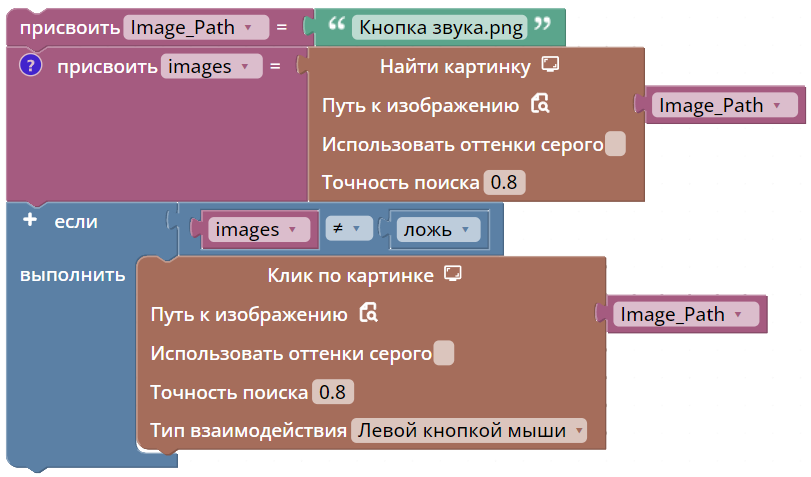
Task: Select the Найти картинку block title
Action: click(455, 67)
